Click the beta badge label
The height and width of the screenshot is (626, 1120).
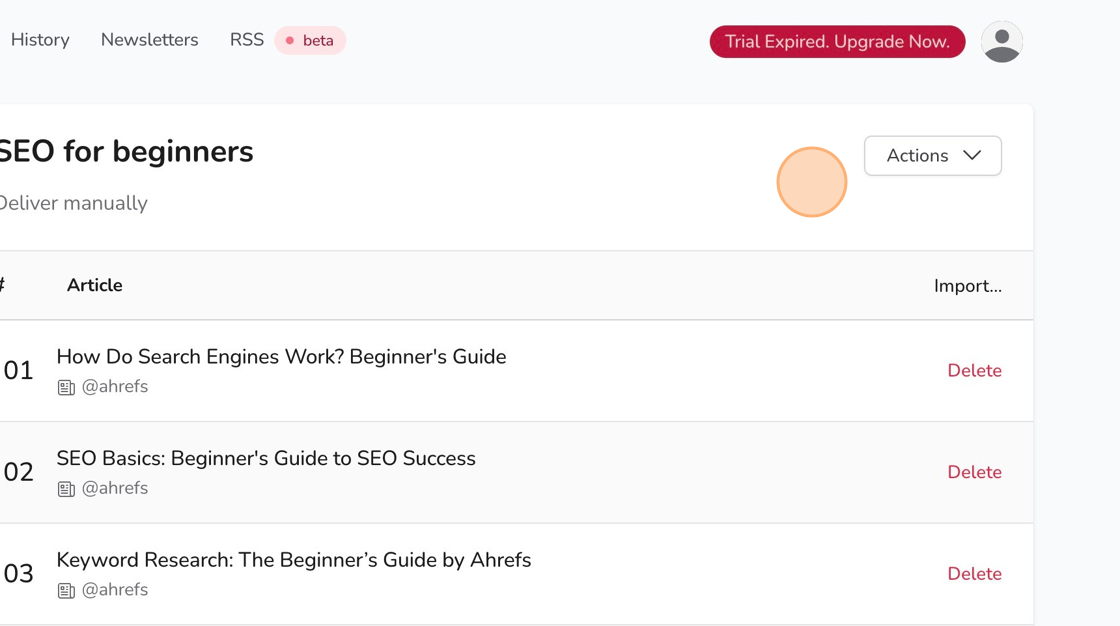click(x=310, y=41)
